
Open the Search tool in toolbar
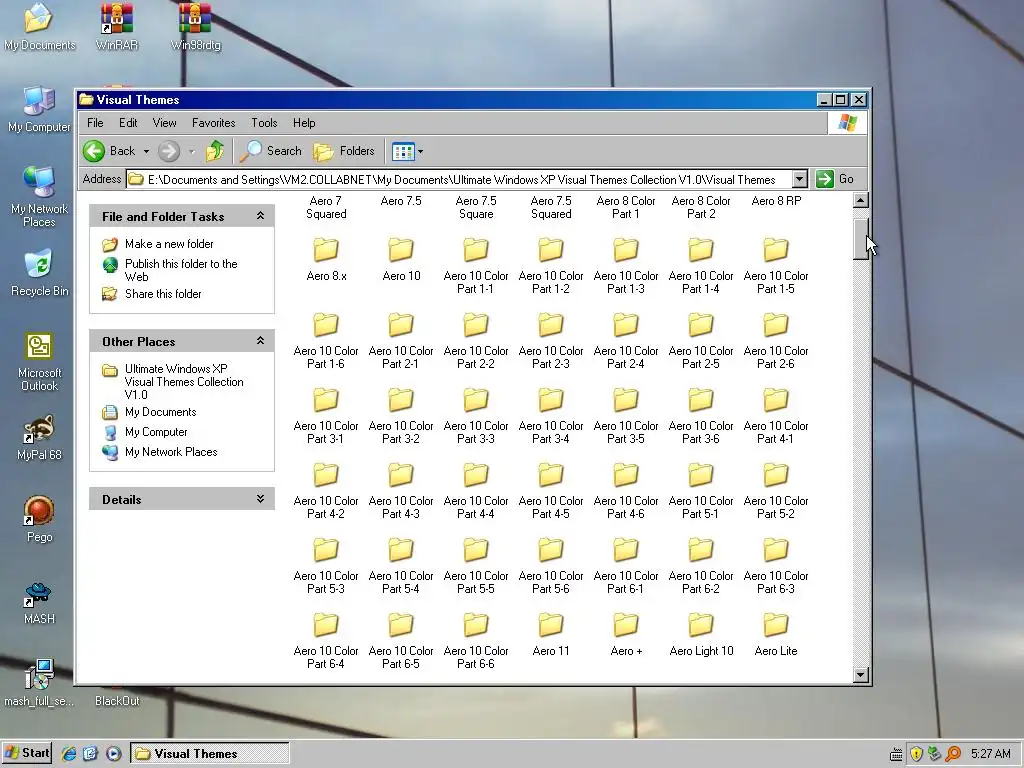click(x=270, y=151)
